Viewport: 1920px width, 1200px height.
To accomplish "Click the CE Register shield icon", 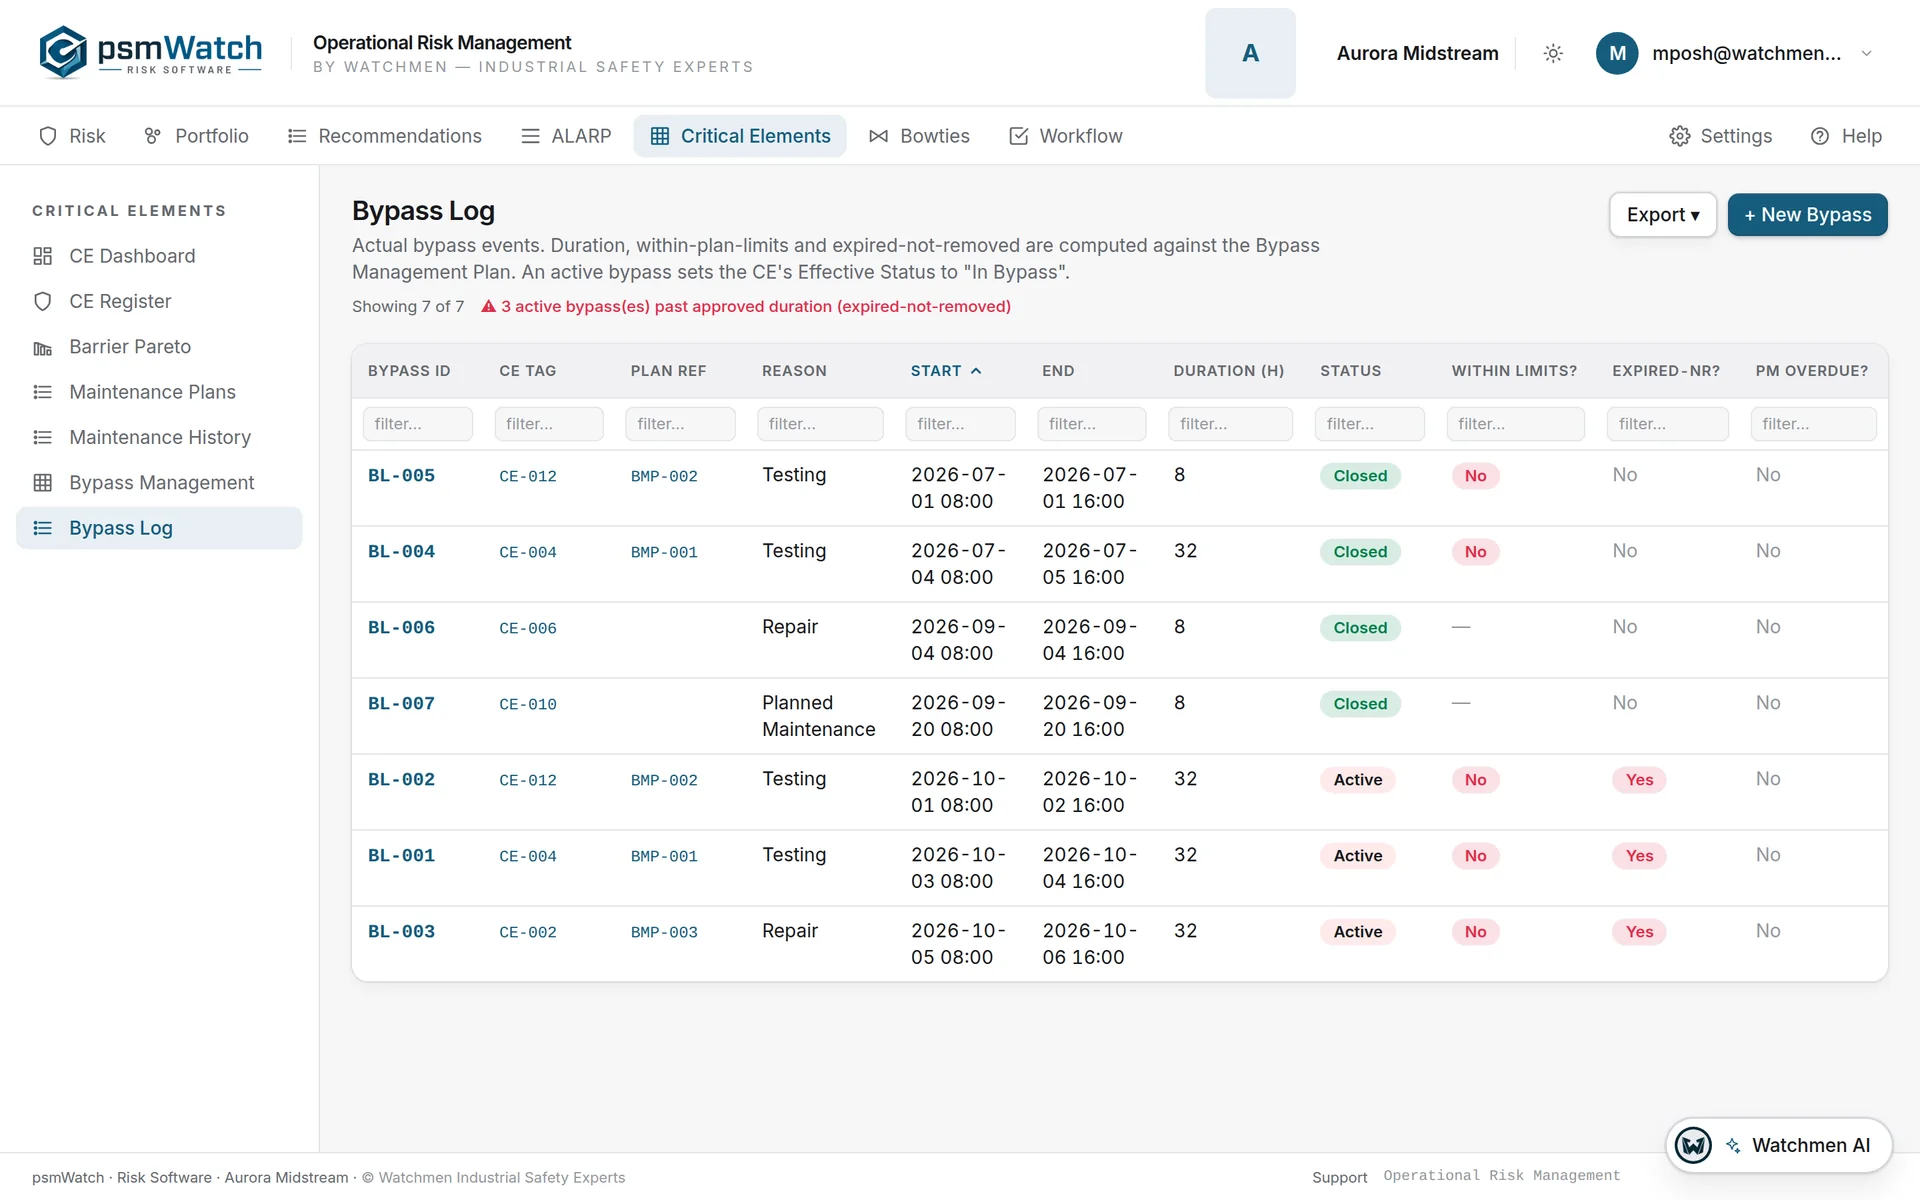I will pos(42,301).
